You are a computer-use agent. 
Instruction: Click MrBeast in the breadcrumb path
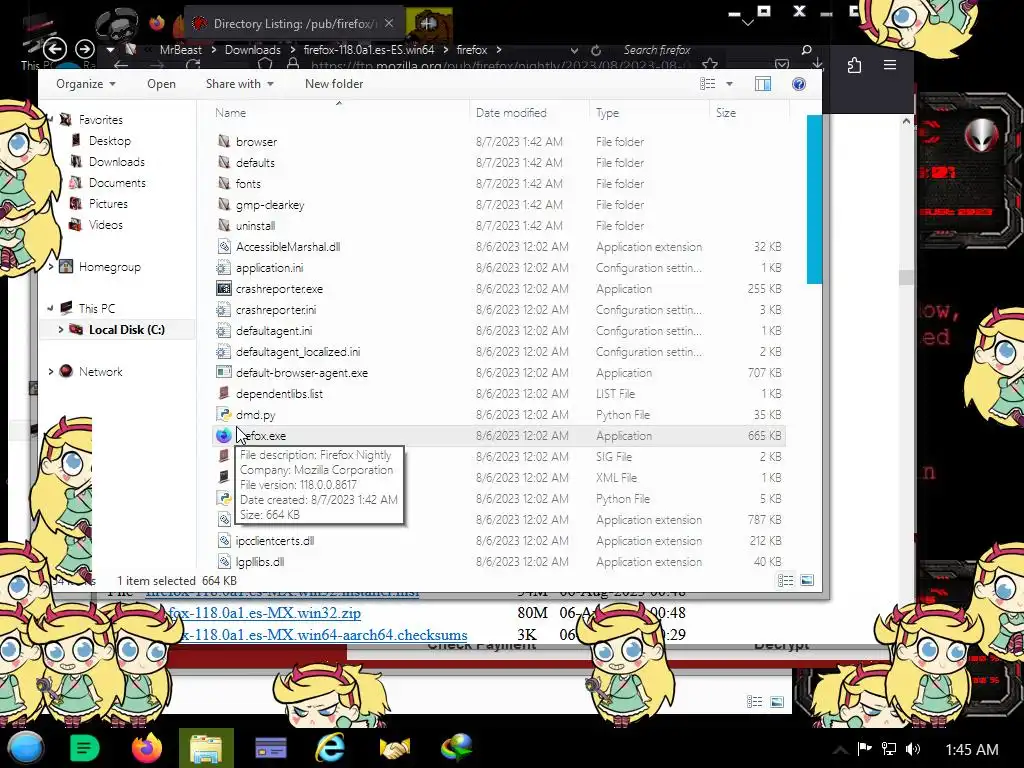point(180,50)
